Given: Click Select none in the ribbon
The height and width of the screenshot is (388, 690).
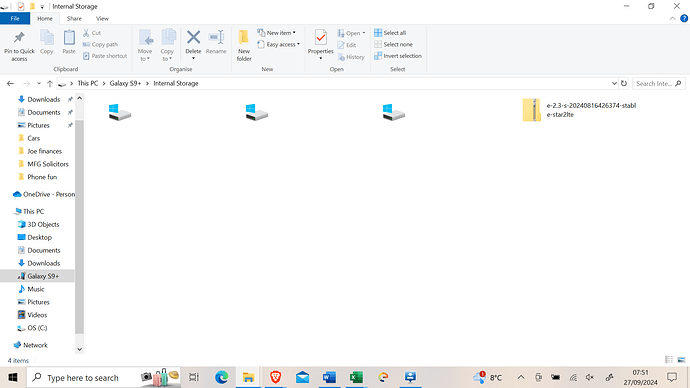Looking at the screenshot, I should click(393, 44).
